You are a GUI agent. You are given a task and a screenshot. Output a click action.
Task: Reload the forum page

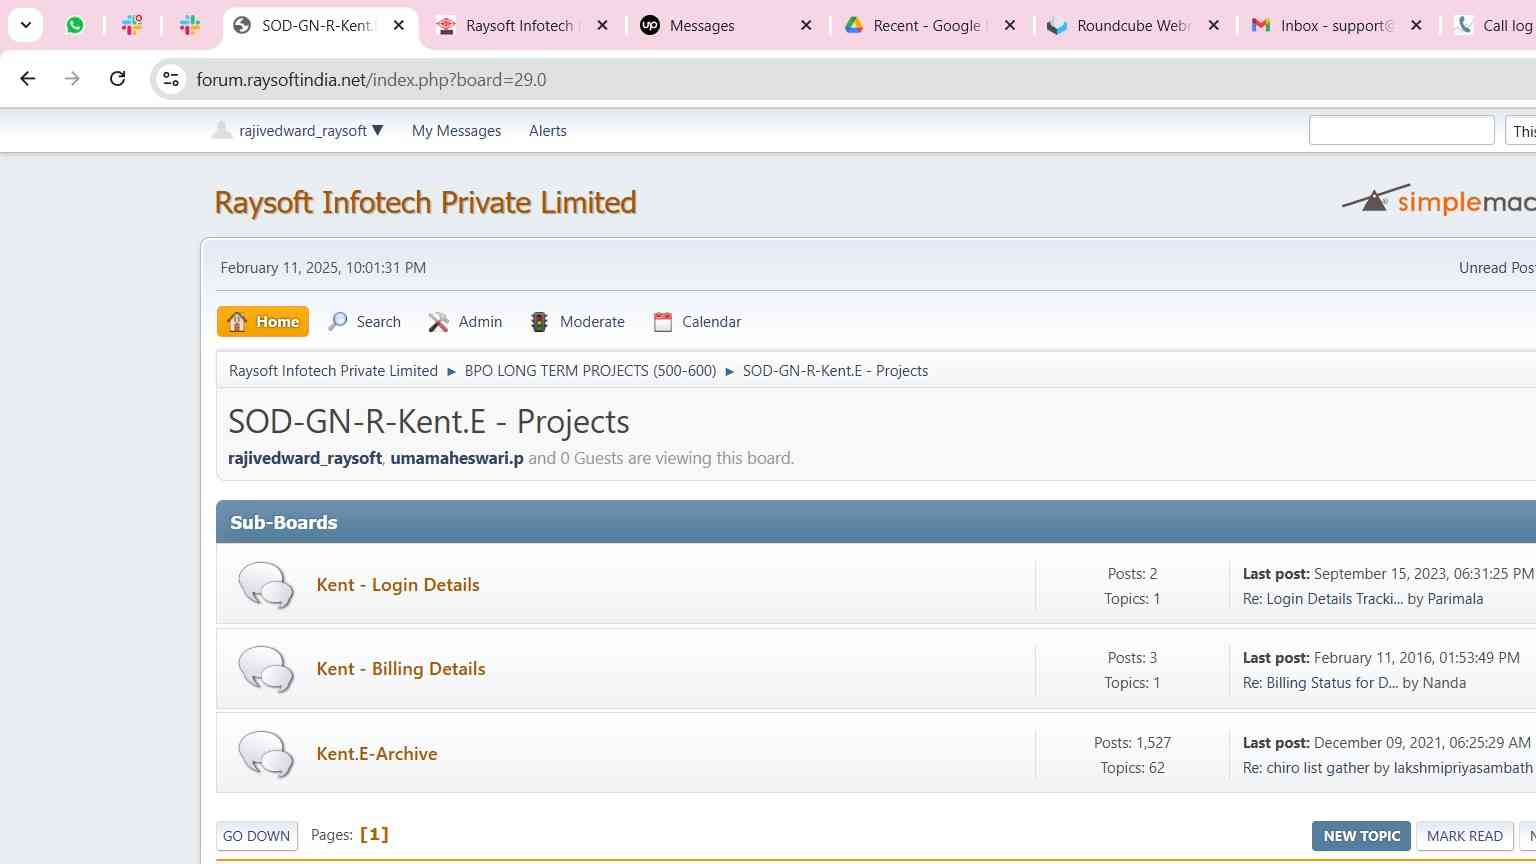click(117, 78)
